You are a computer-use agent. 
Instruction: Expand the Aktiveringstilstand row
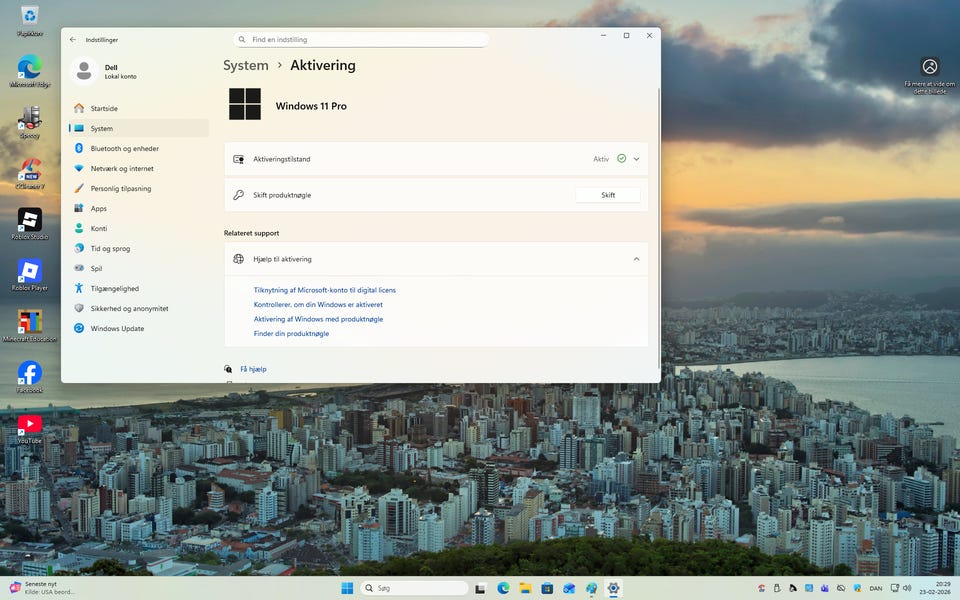coord(636,159)
